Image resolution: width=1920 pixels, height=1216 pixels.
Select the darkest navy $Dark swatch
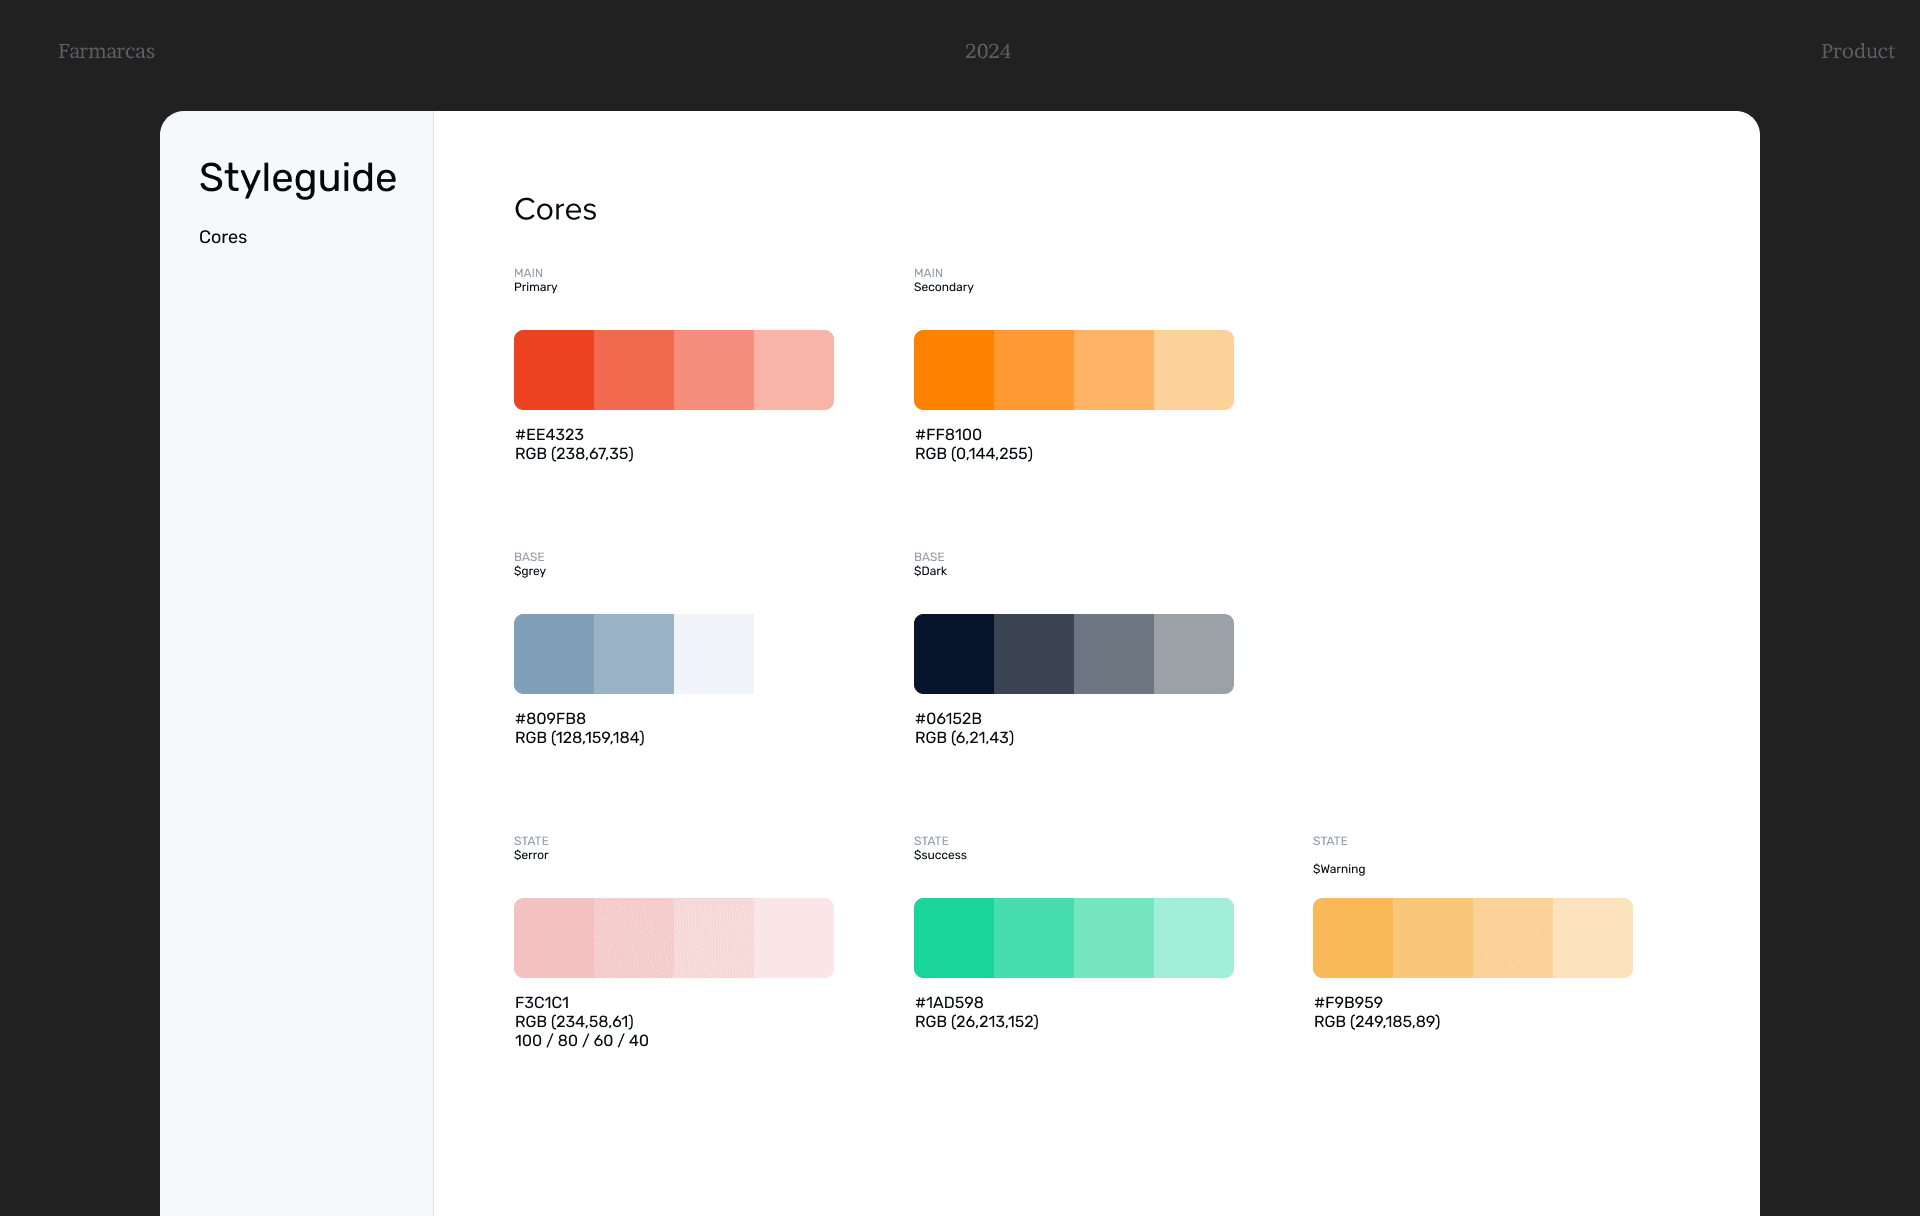[954, 654]
